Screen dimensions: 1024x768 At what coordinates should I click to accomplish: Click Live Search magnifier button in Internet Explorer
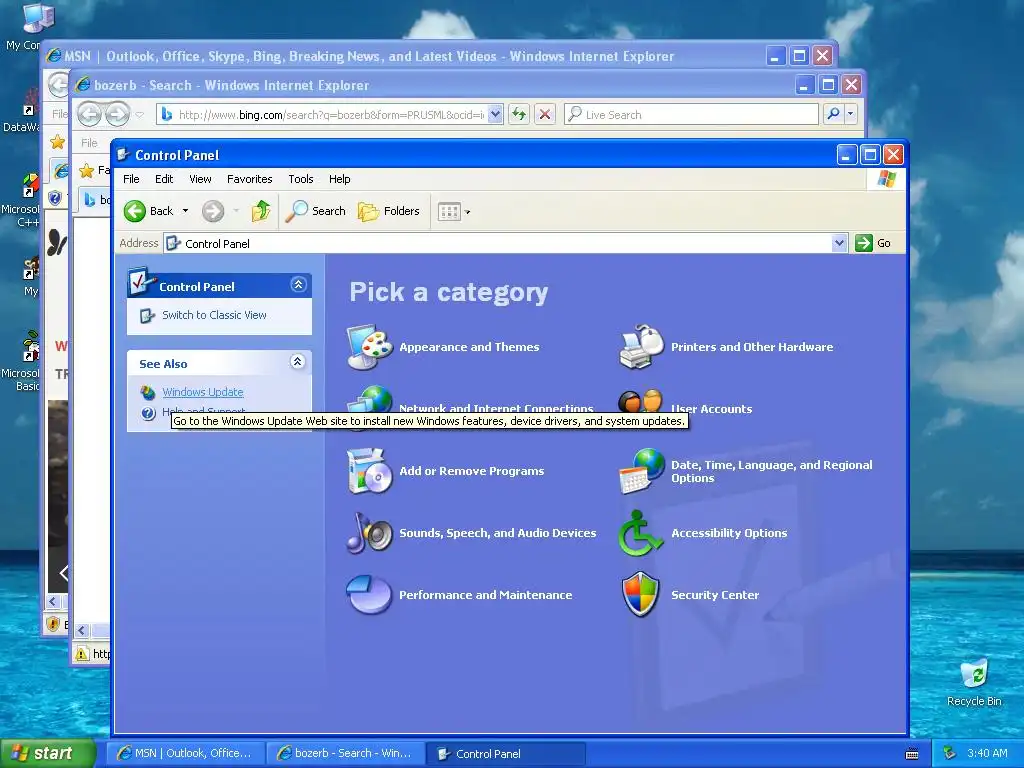tap(833, 114)
